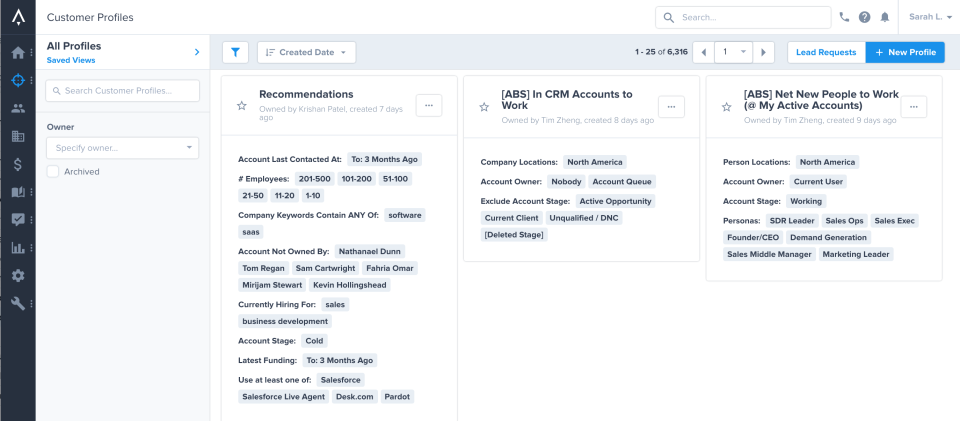
Task: Open the notifications bell
Action: point(885,17)
